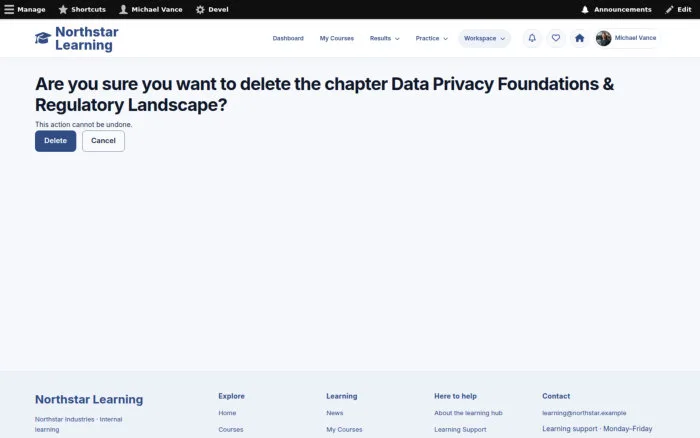This screenshot has height=438, width=700.
Task: Open notifications bell in site header
Action: click(x=532, y=38)
